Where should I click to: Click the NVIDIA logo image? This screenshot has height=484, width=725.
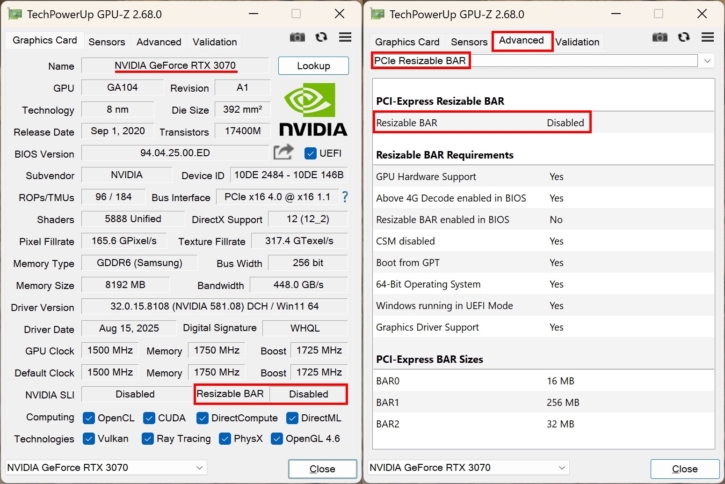(x=312, y=110)
